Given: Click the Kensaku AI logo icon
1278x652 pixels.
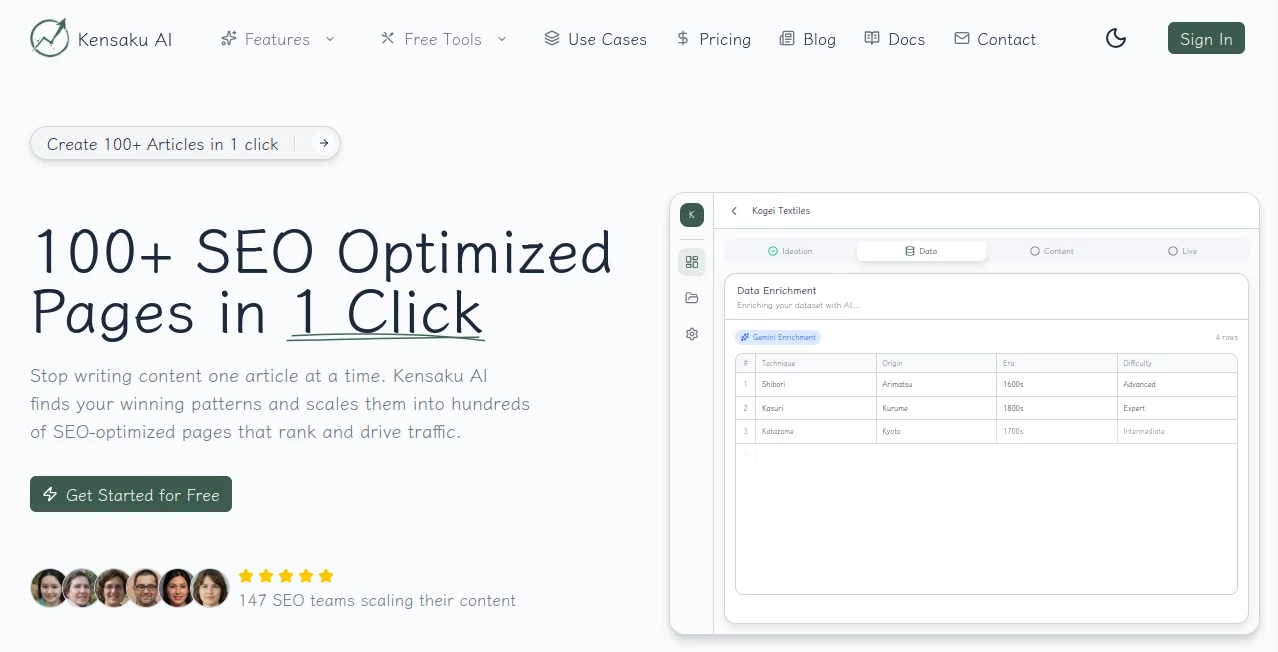Looking at the screenshot, I should (x=48, y=38).
